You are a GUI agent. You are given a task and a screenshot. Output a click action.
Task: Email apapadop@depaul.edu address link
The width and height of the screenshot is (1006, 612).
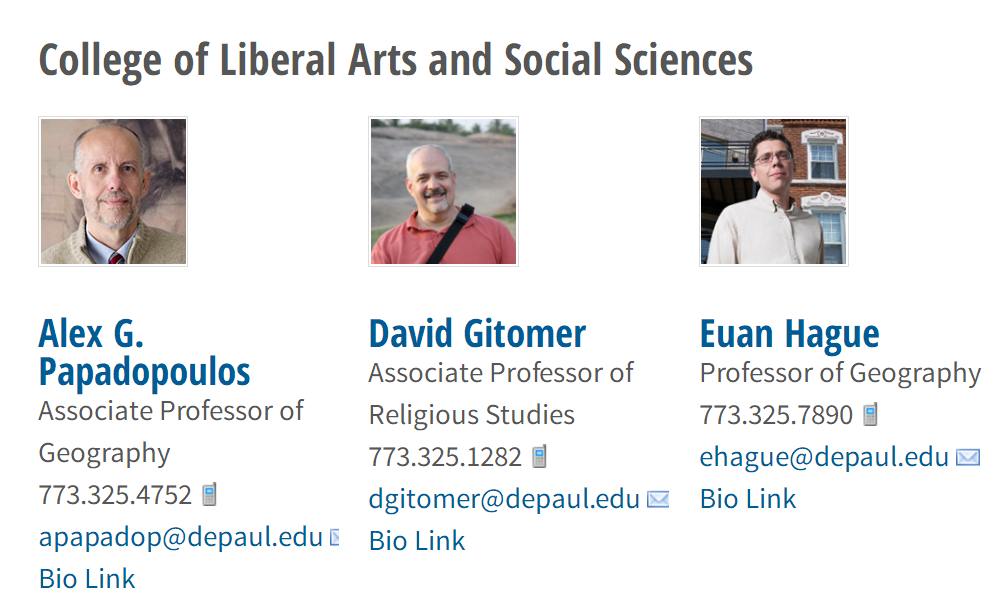180,537
